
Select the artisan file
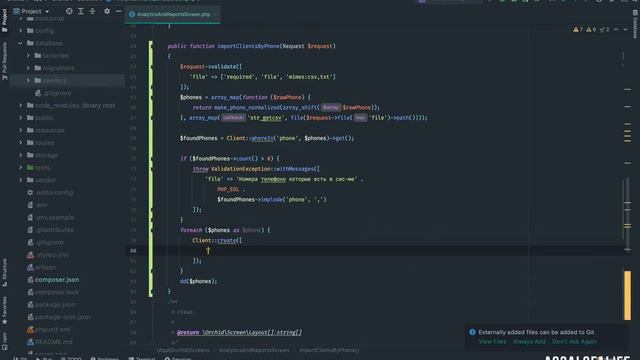pos(41,267)
